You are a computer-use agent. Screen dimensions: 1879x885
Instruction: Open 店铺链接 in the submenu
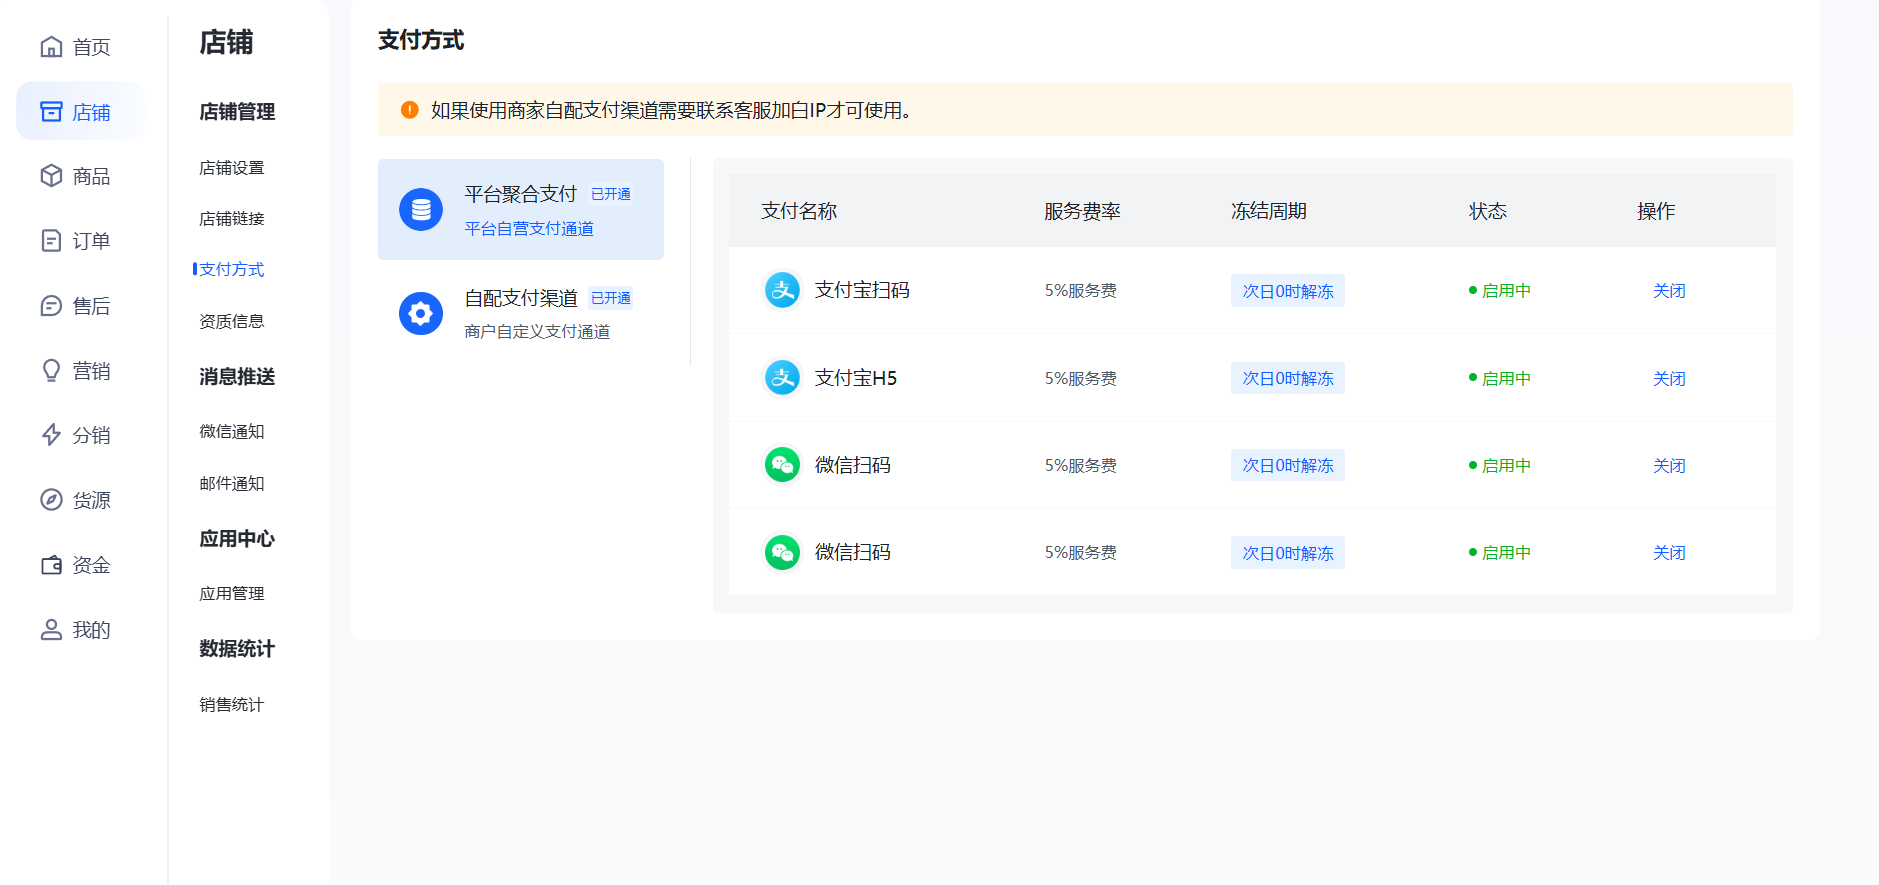232,219
